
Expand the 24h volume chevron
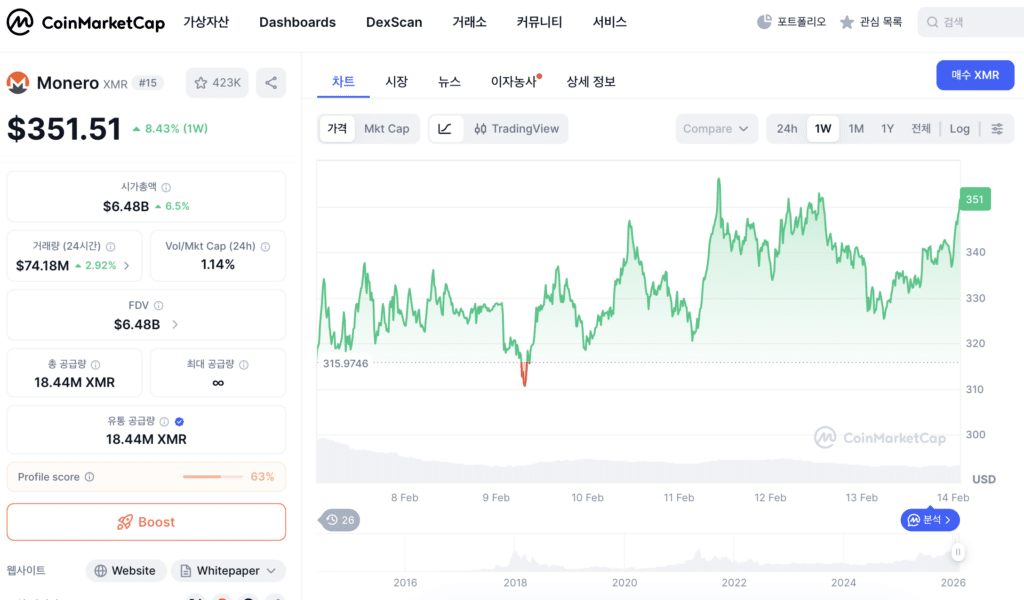click(127, 266)
